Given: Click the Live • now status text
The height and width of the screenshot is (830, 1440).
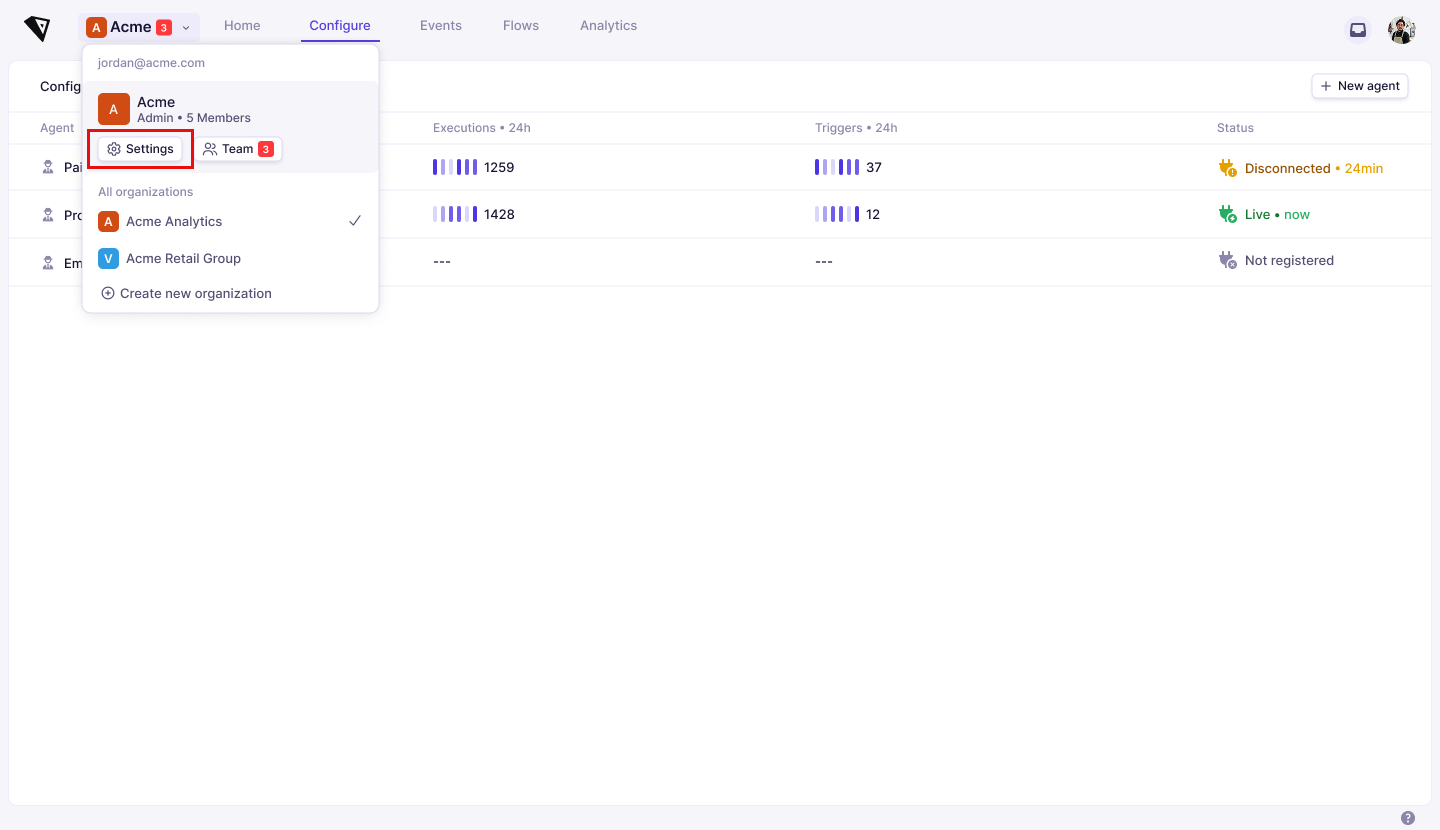Looking at the screenshot, I should 1277,214.
